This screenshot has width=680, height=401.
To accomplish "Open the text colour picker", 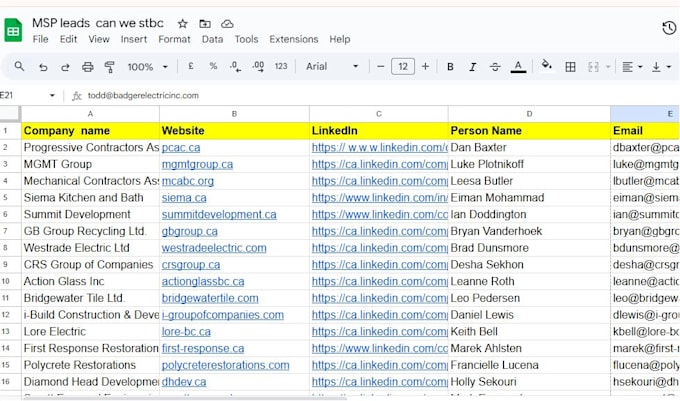I will click(x=518, y=67).
